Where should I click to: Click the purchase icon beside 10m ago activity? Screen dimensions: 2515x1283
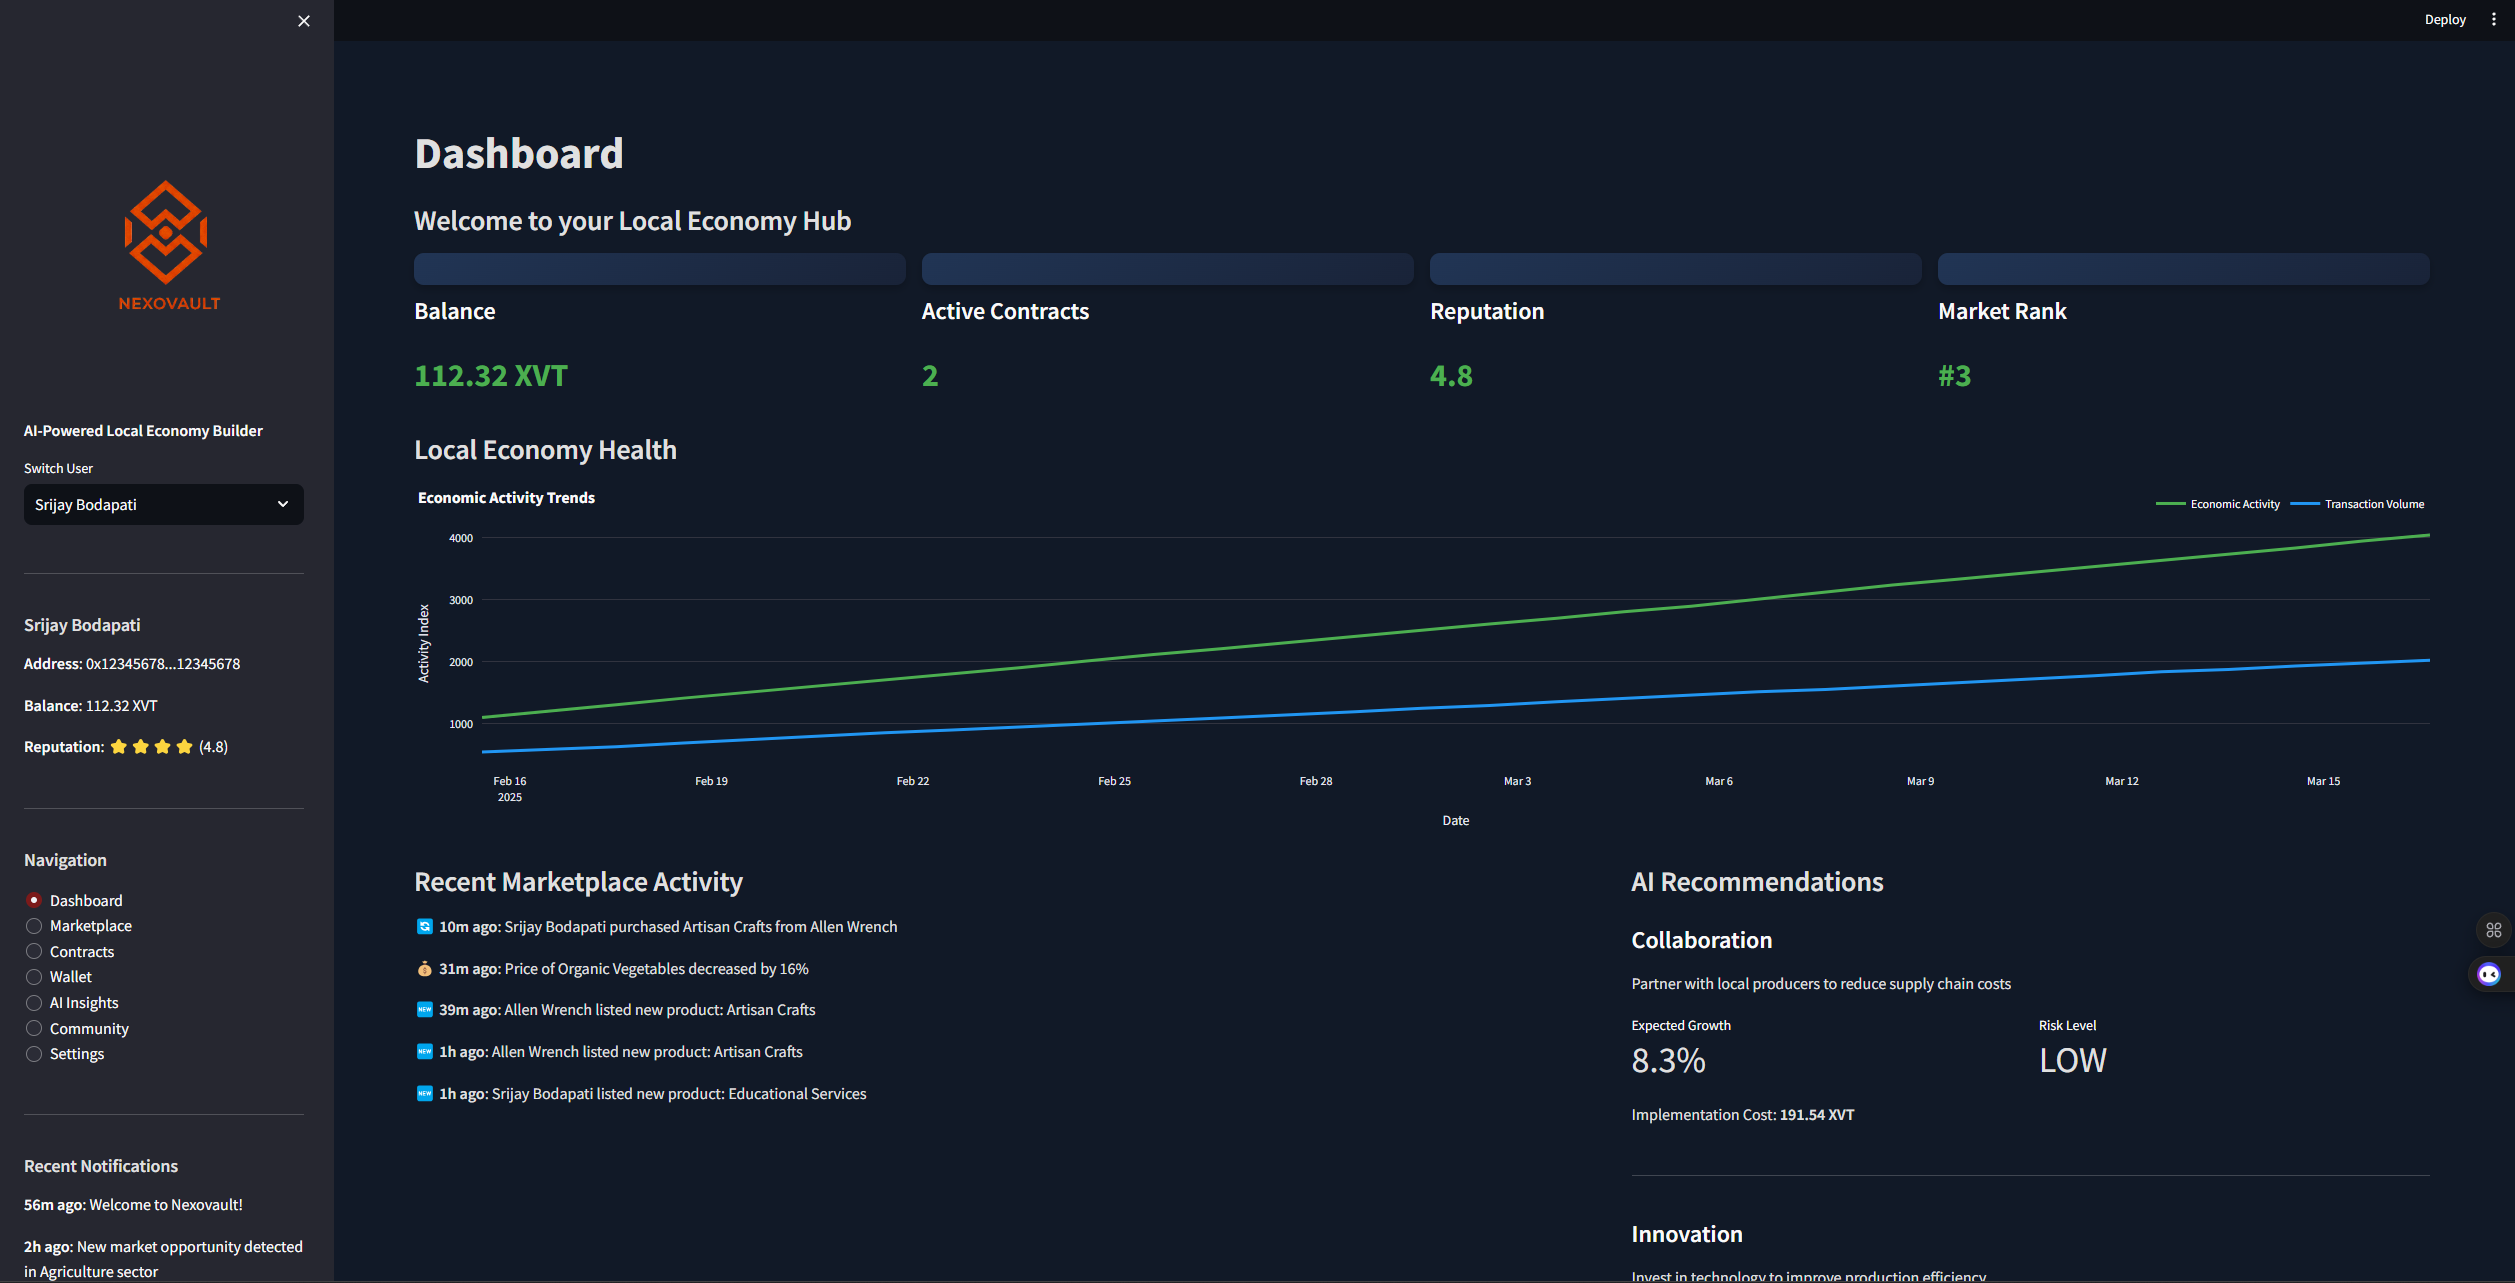tap(424, 927)
